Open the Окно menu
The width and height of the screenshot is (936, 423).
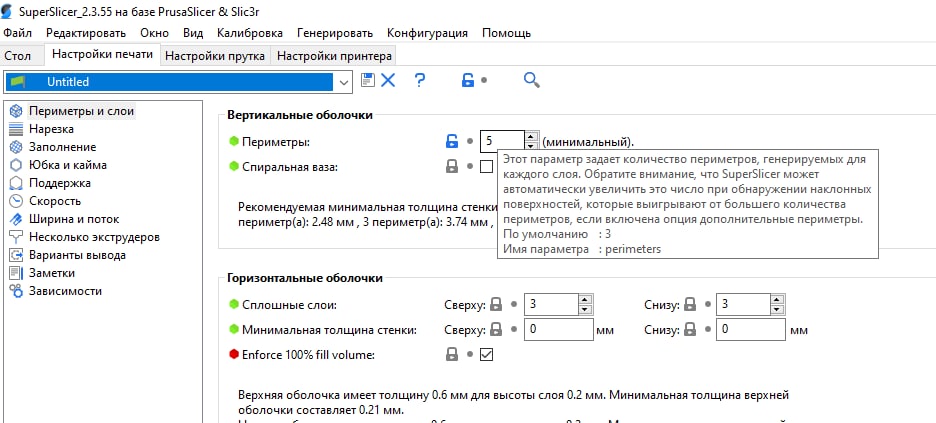point(155,33)
